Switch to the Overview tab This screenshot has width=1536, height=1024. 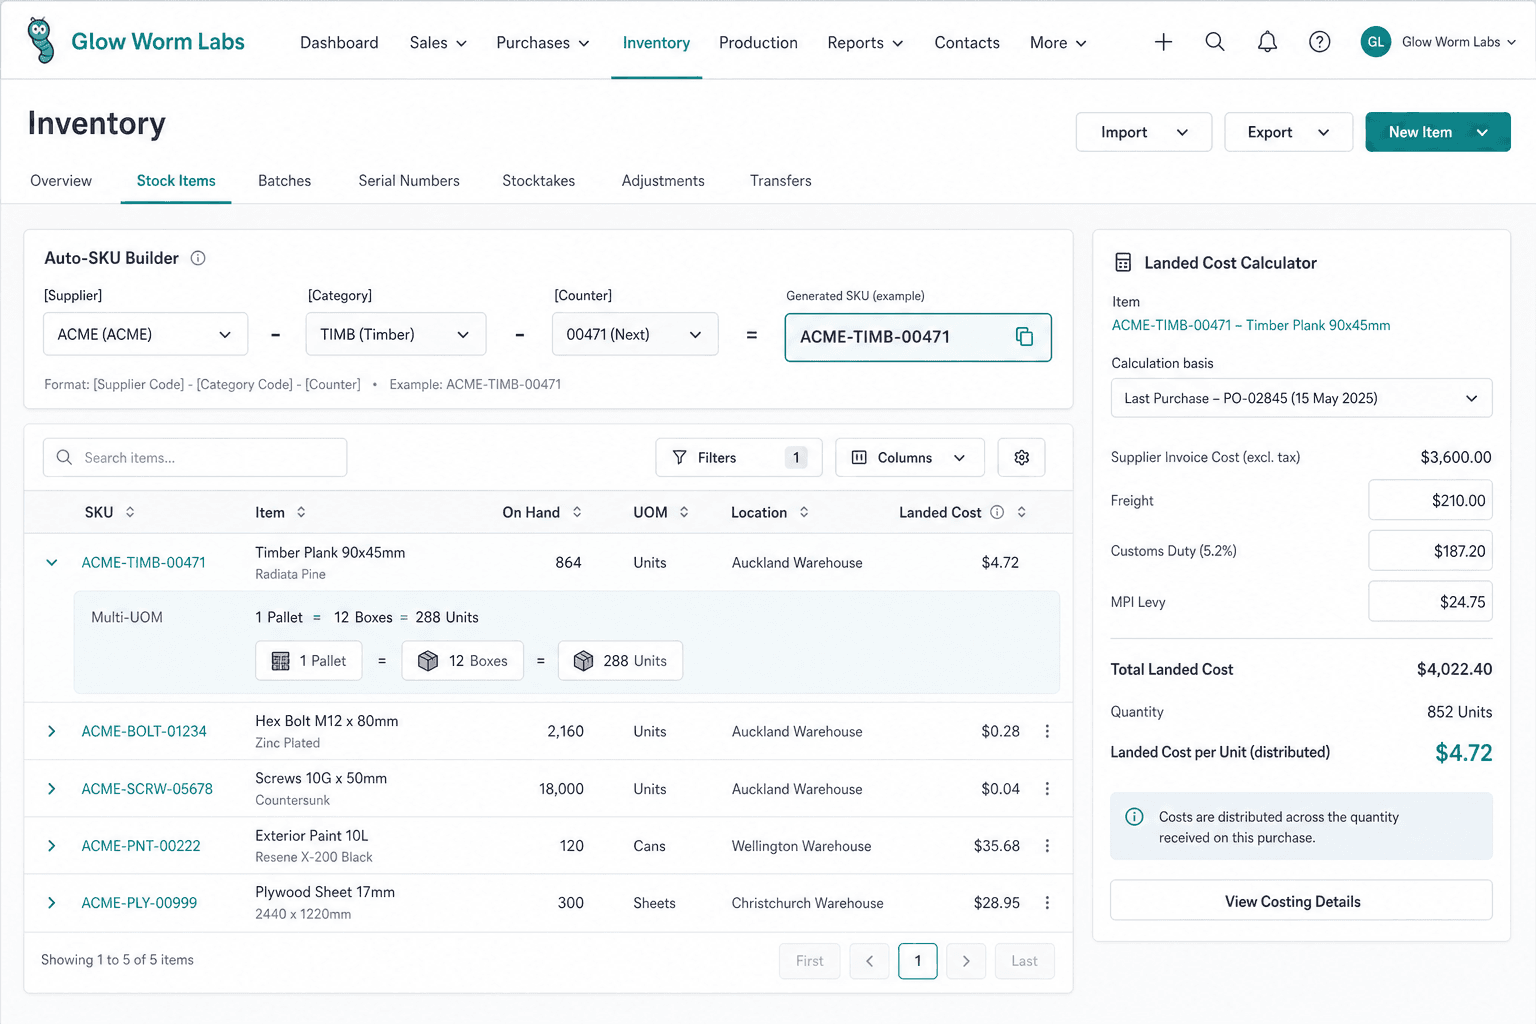61,181
